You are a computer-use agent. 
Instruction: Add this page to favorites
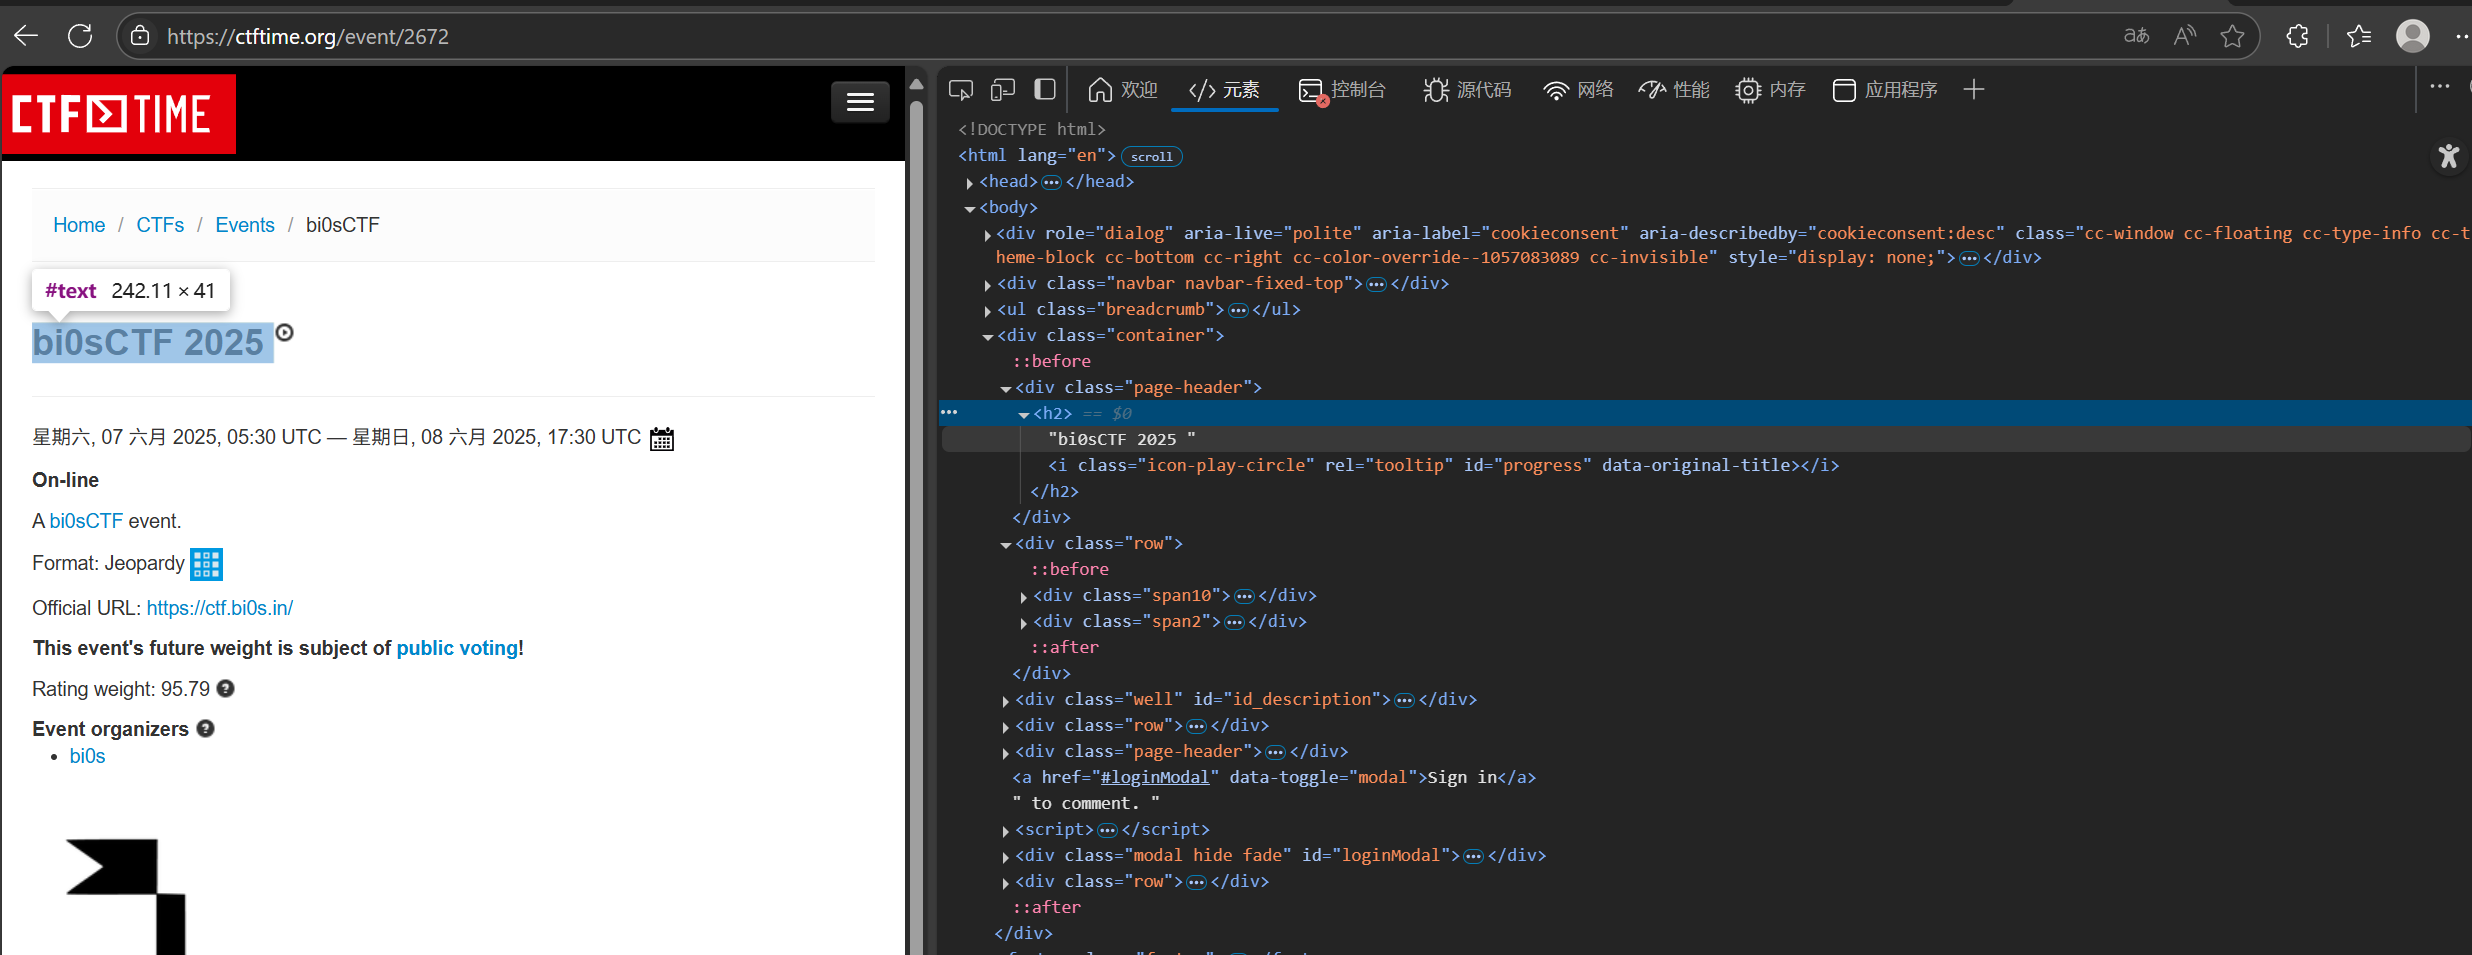(x=2232, y=36)
